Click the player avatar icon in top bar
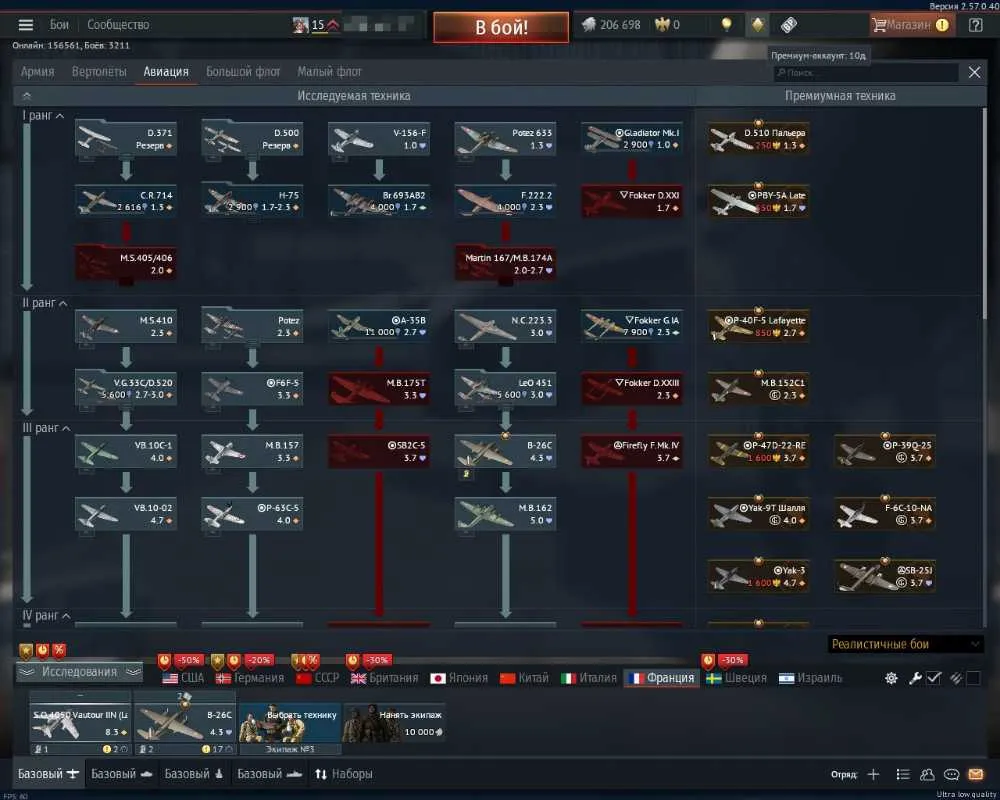 300,25
